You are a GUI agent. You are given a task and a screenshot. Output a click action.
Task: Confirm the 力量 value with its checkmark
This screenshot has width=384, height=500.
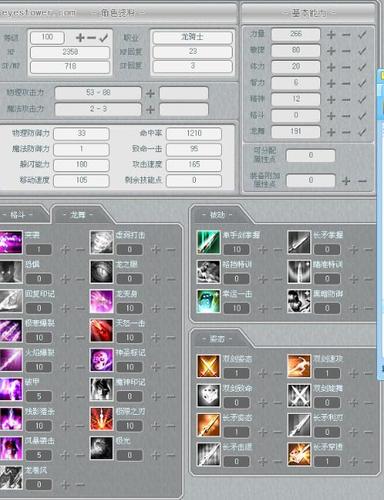pos(362,34)
